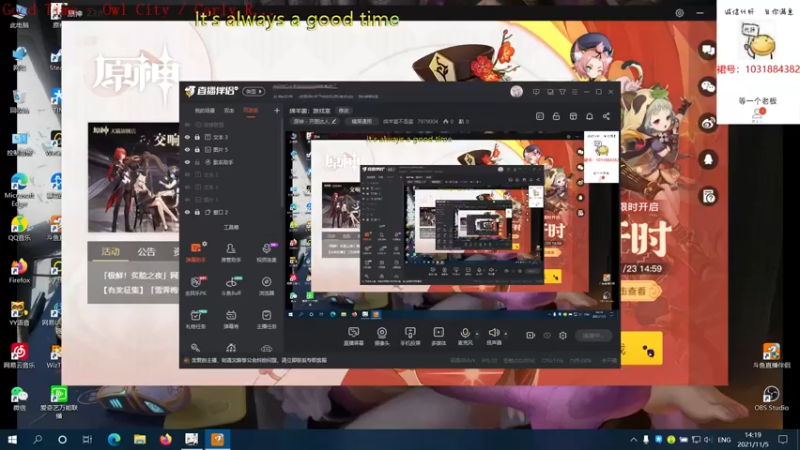Switch to 活动 tab in Genshin launcher
This screenshot has width=800, height=450.
pyautogui.click(x=110, y=252)
